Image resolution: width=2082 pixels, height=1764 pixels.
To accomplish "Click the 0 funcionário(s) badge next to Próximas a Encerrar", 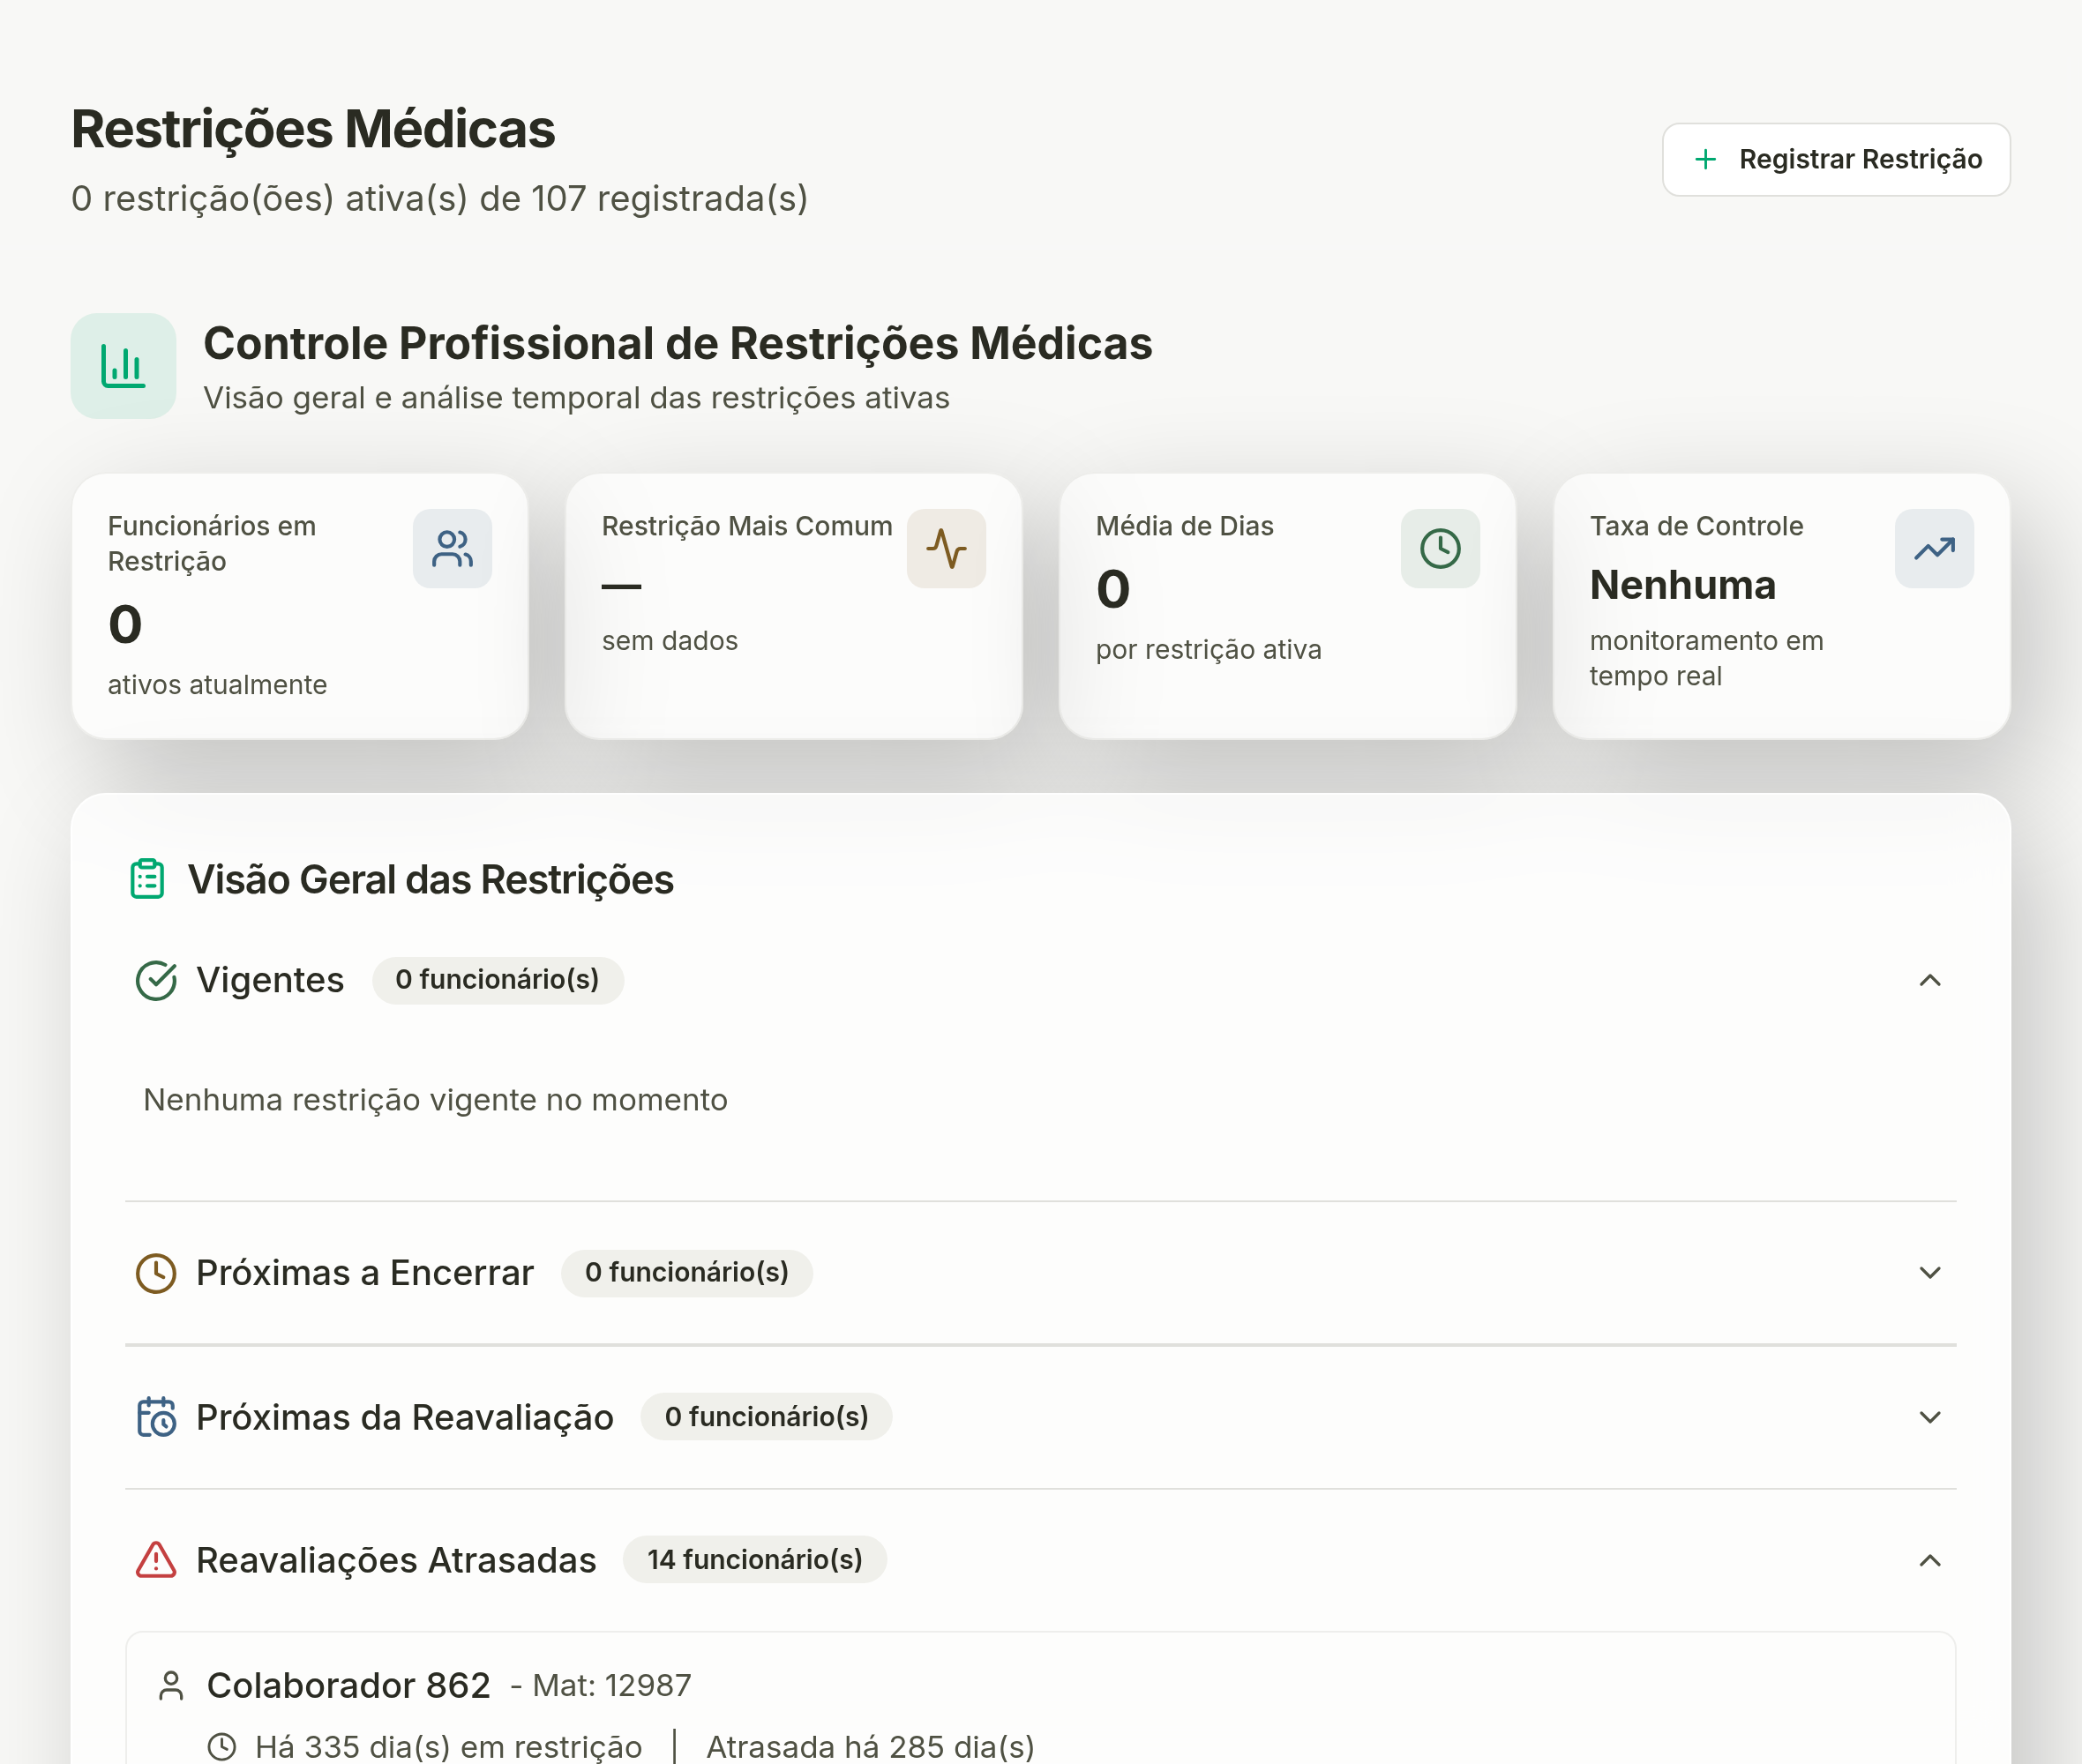I will 687,1273.
